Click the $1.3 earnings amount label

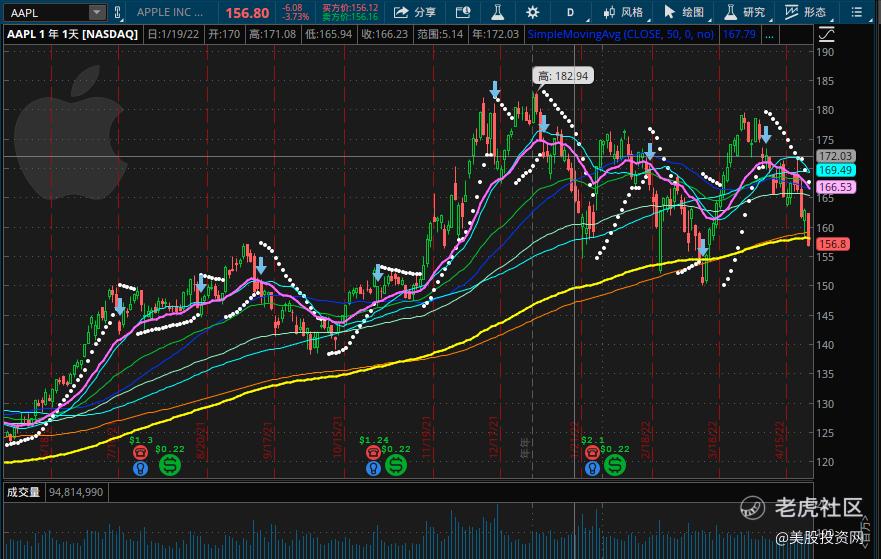pyautogui.click(x=141, y=440)
